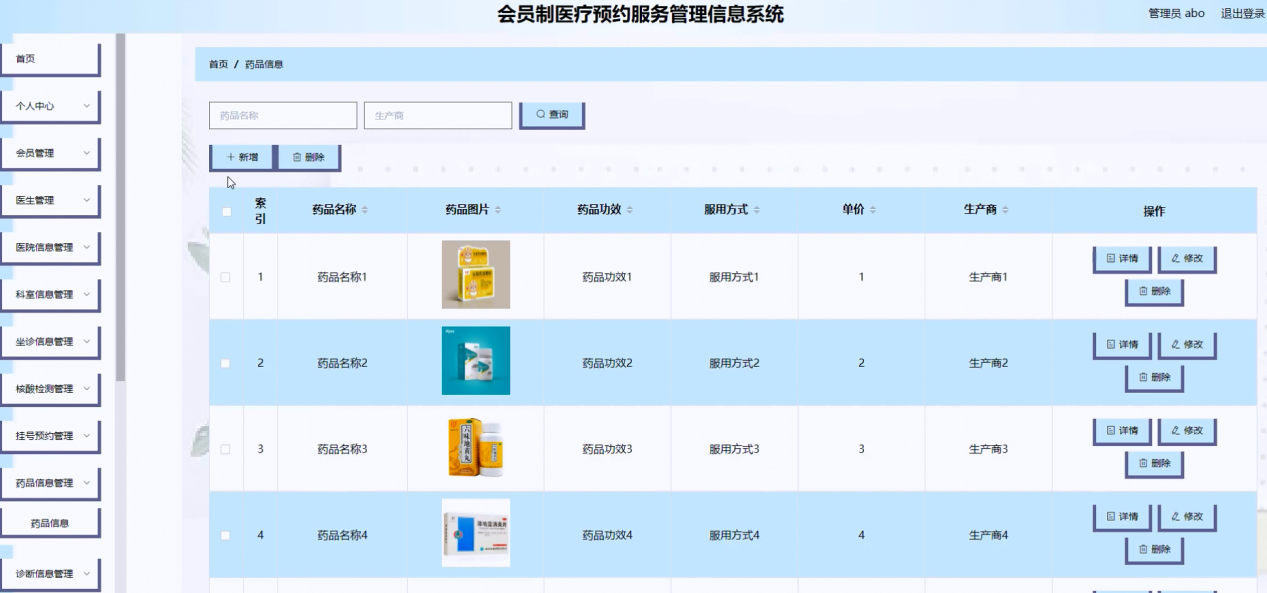Expand 科室信息管理 sidebar menu
The image size is (1267, 593).
[x=50, y=295]
